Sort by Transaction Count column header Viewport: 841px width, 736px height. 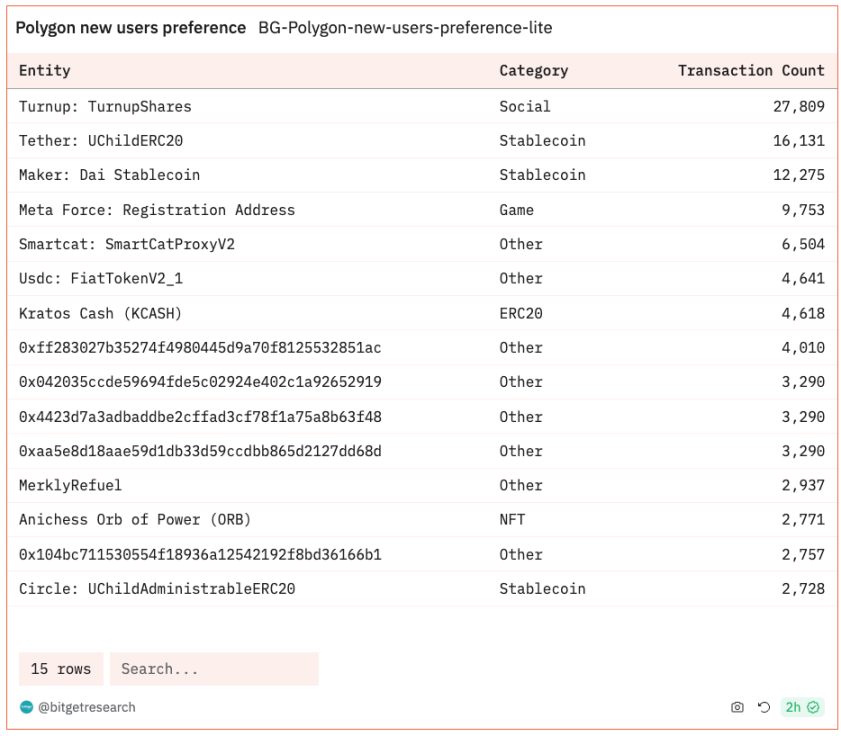[750, 71]
